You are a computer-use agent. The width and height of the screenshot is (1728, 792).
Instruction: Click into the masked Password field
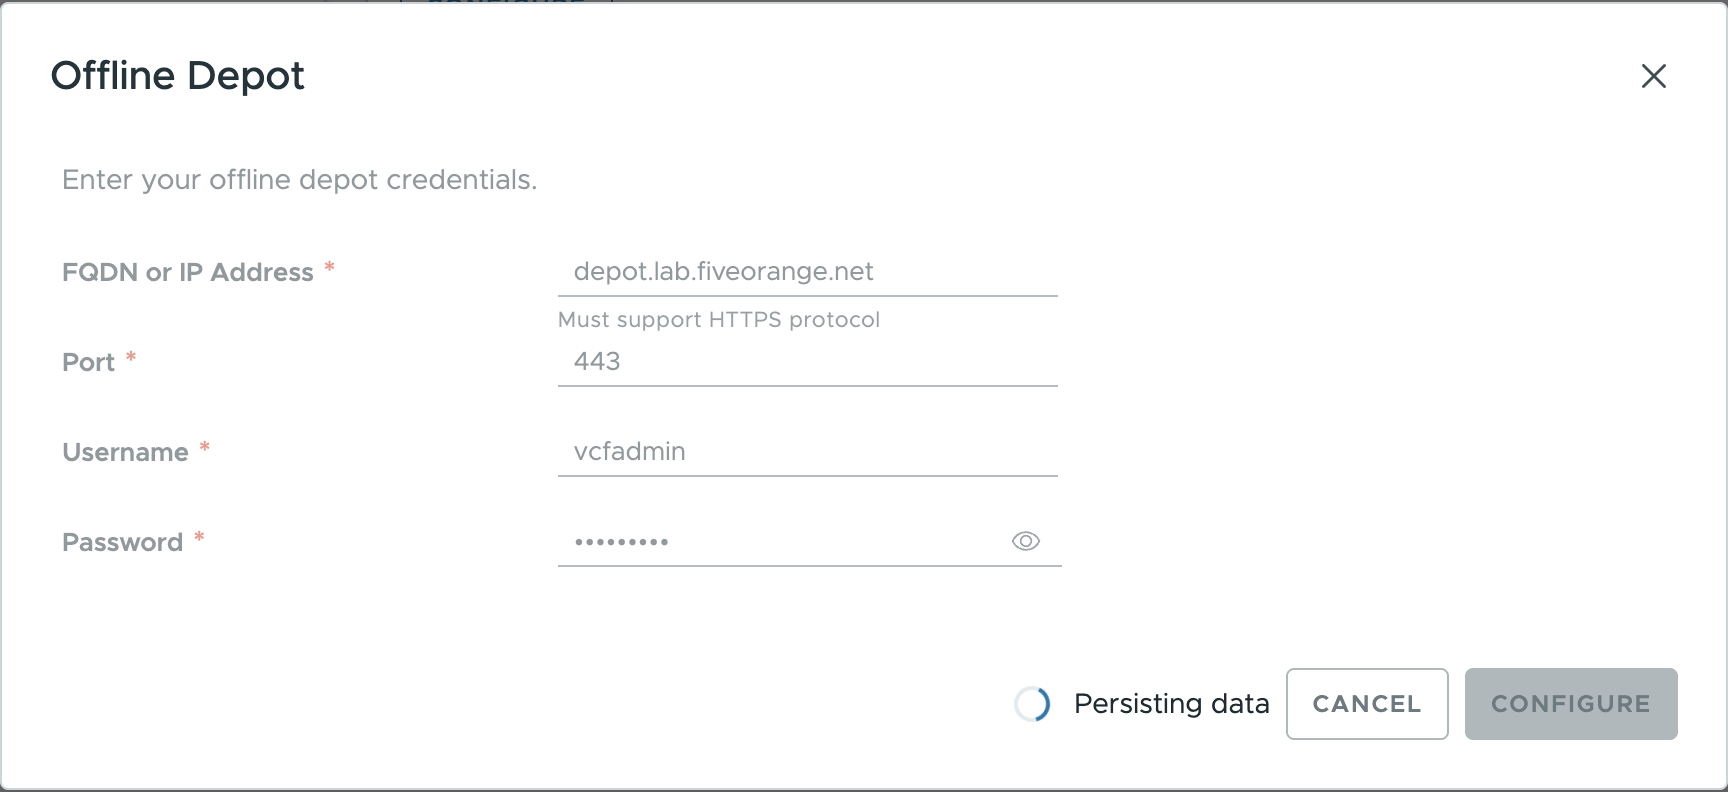click(x=780, y=542)
